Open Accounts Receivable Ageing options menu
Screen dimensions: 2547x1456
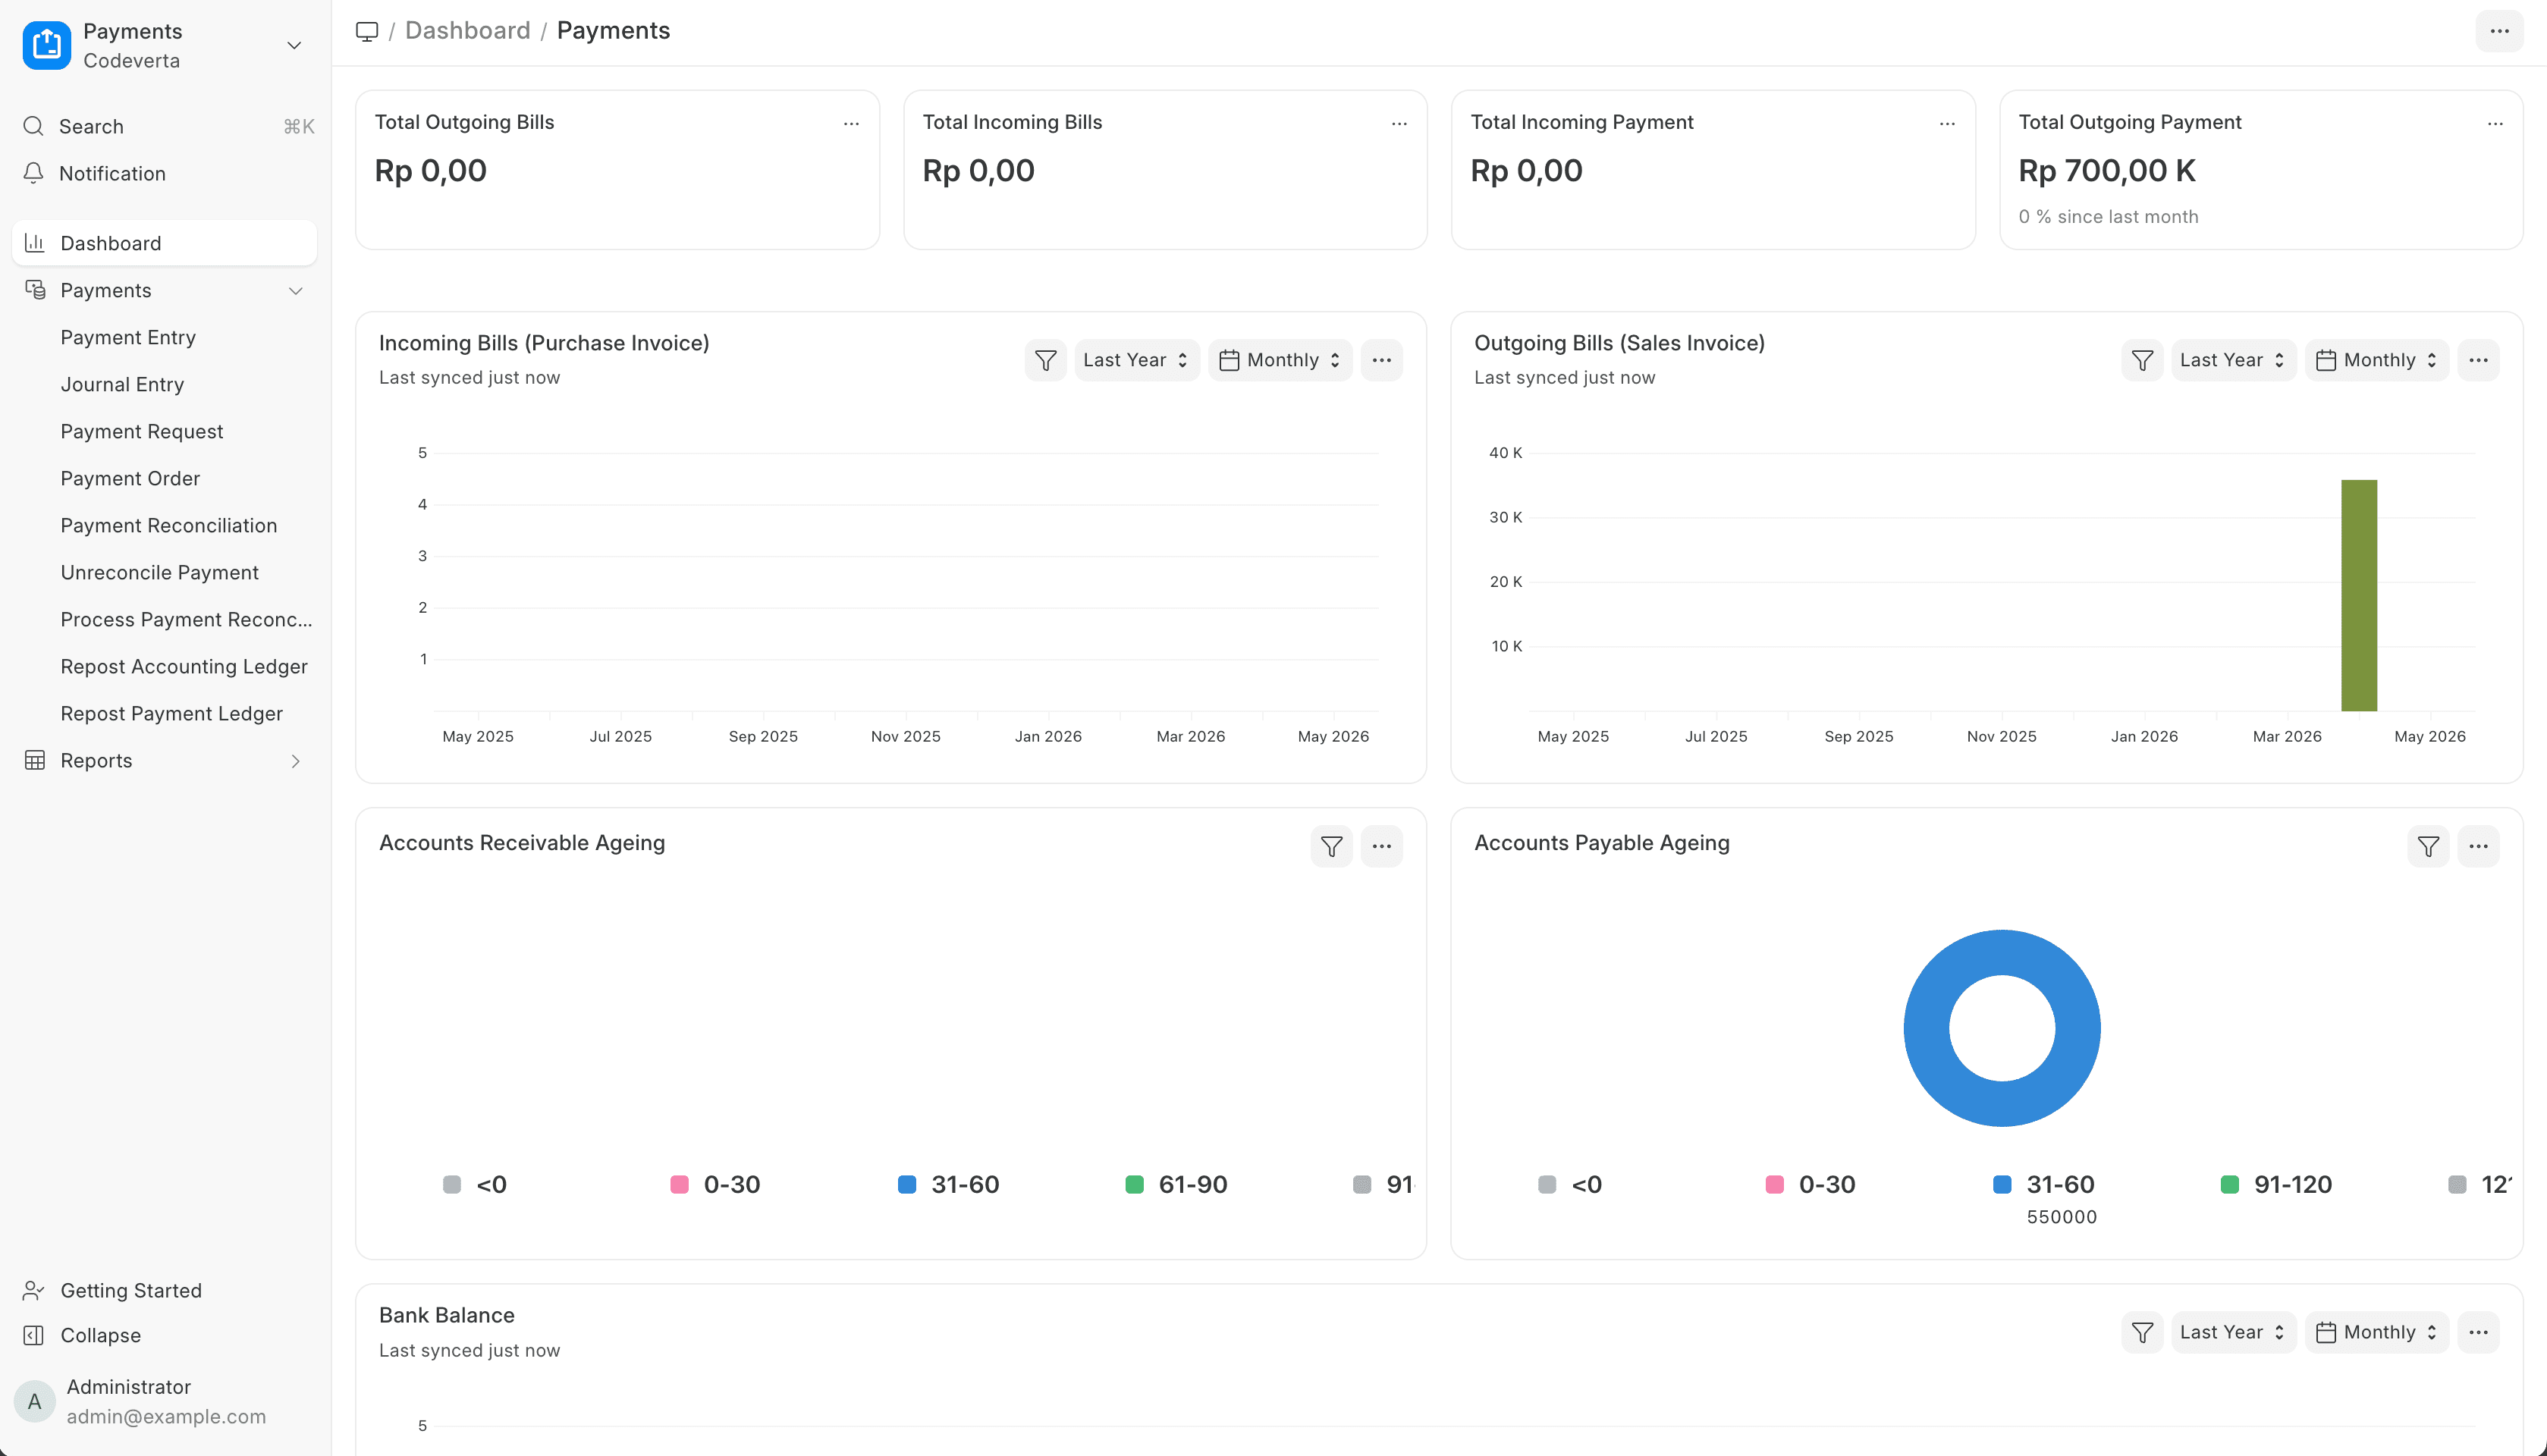point(1381,846)
